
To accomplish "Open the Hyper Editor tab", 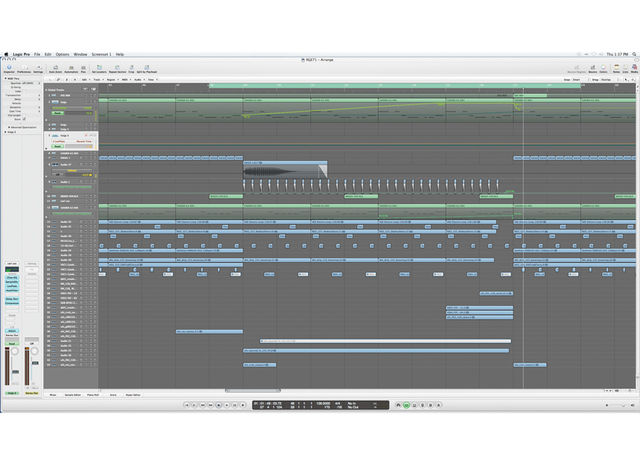I will (x=133, y=395).
